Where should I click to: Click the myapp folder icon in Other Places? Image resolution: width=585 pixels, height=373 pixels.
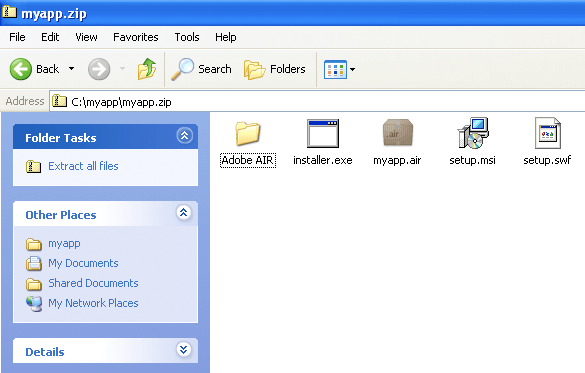click(x=34, y=244)
